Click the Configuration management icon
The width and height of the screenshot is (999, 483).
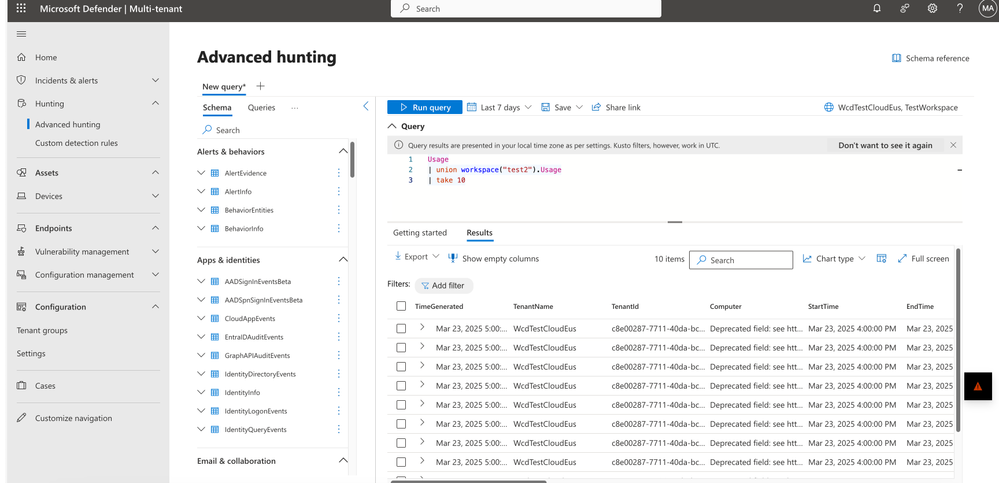click(x=22, y=275)
